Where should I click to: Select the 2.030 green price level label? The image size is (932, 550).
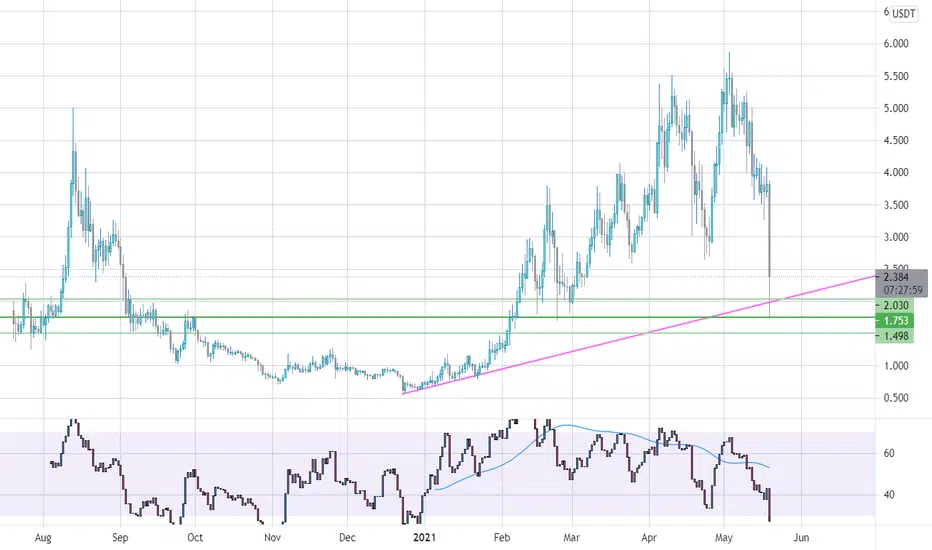[895, 305]
